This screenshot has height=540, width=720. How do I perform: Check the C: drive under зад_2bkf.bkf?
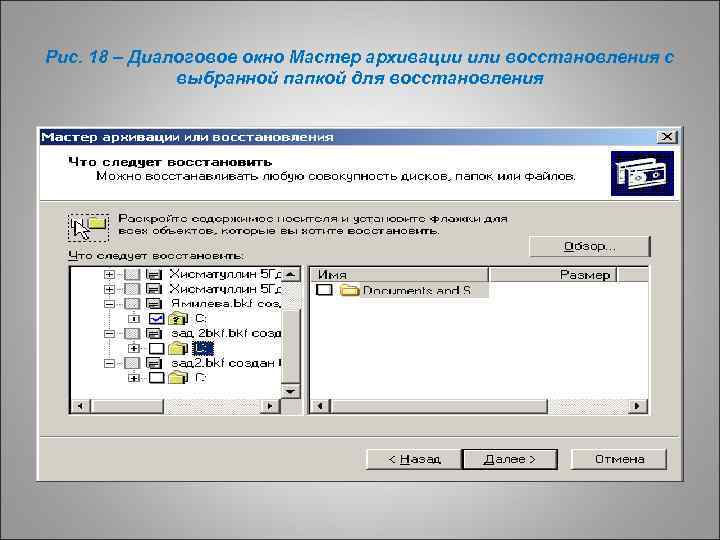click(x=157, y=348)
